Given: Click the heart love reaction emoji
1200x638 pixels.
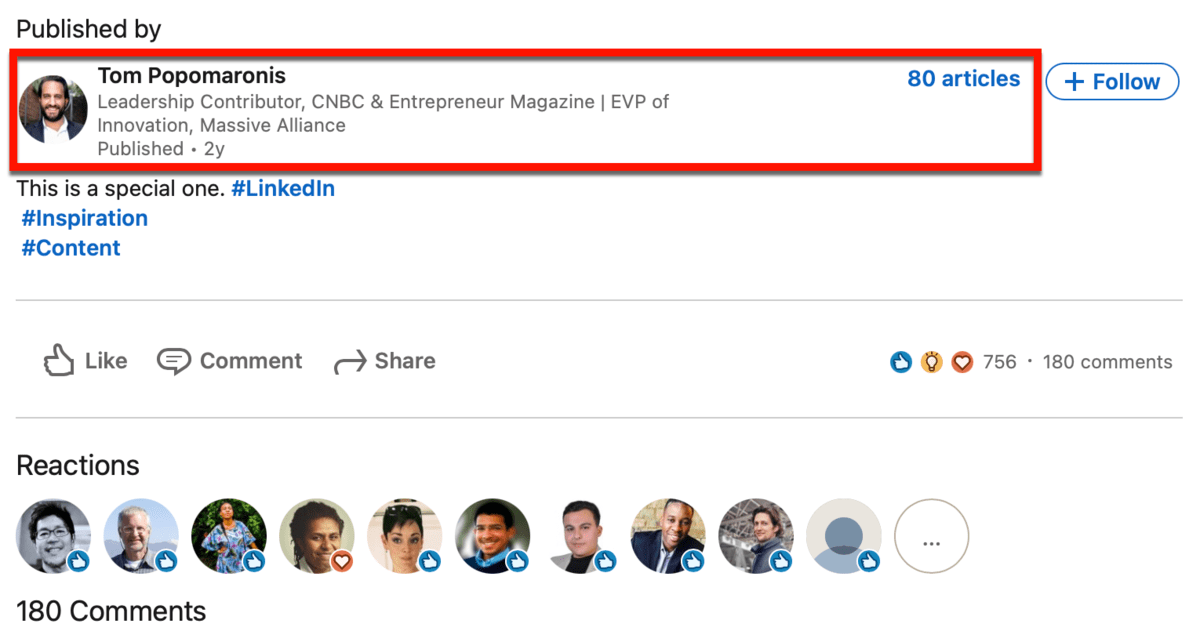Looking at the screenshot, I should (x=962, y=362).
